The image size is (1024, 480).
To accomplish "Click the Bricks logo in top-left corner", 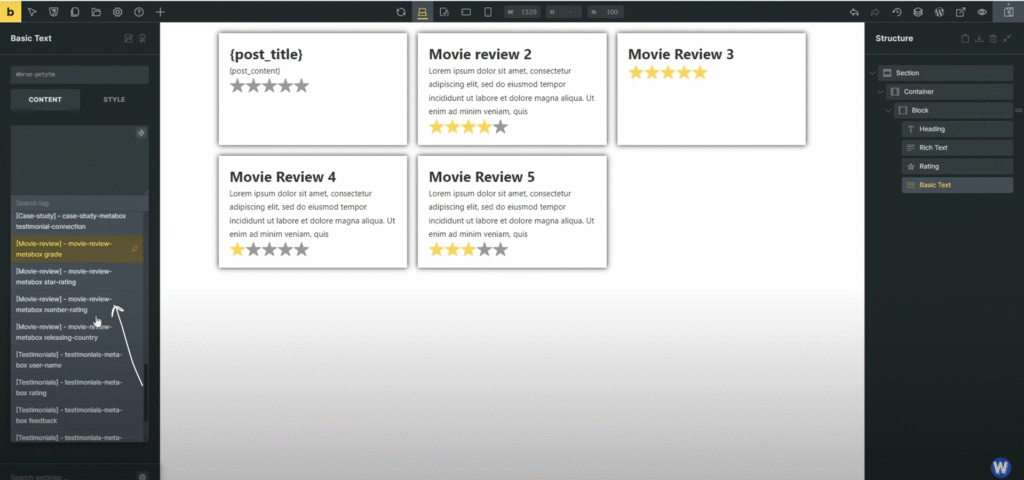I will pyautogui.click(x=10, y=11).
